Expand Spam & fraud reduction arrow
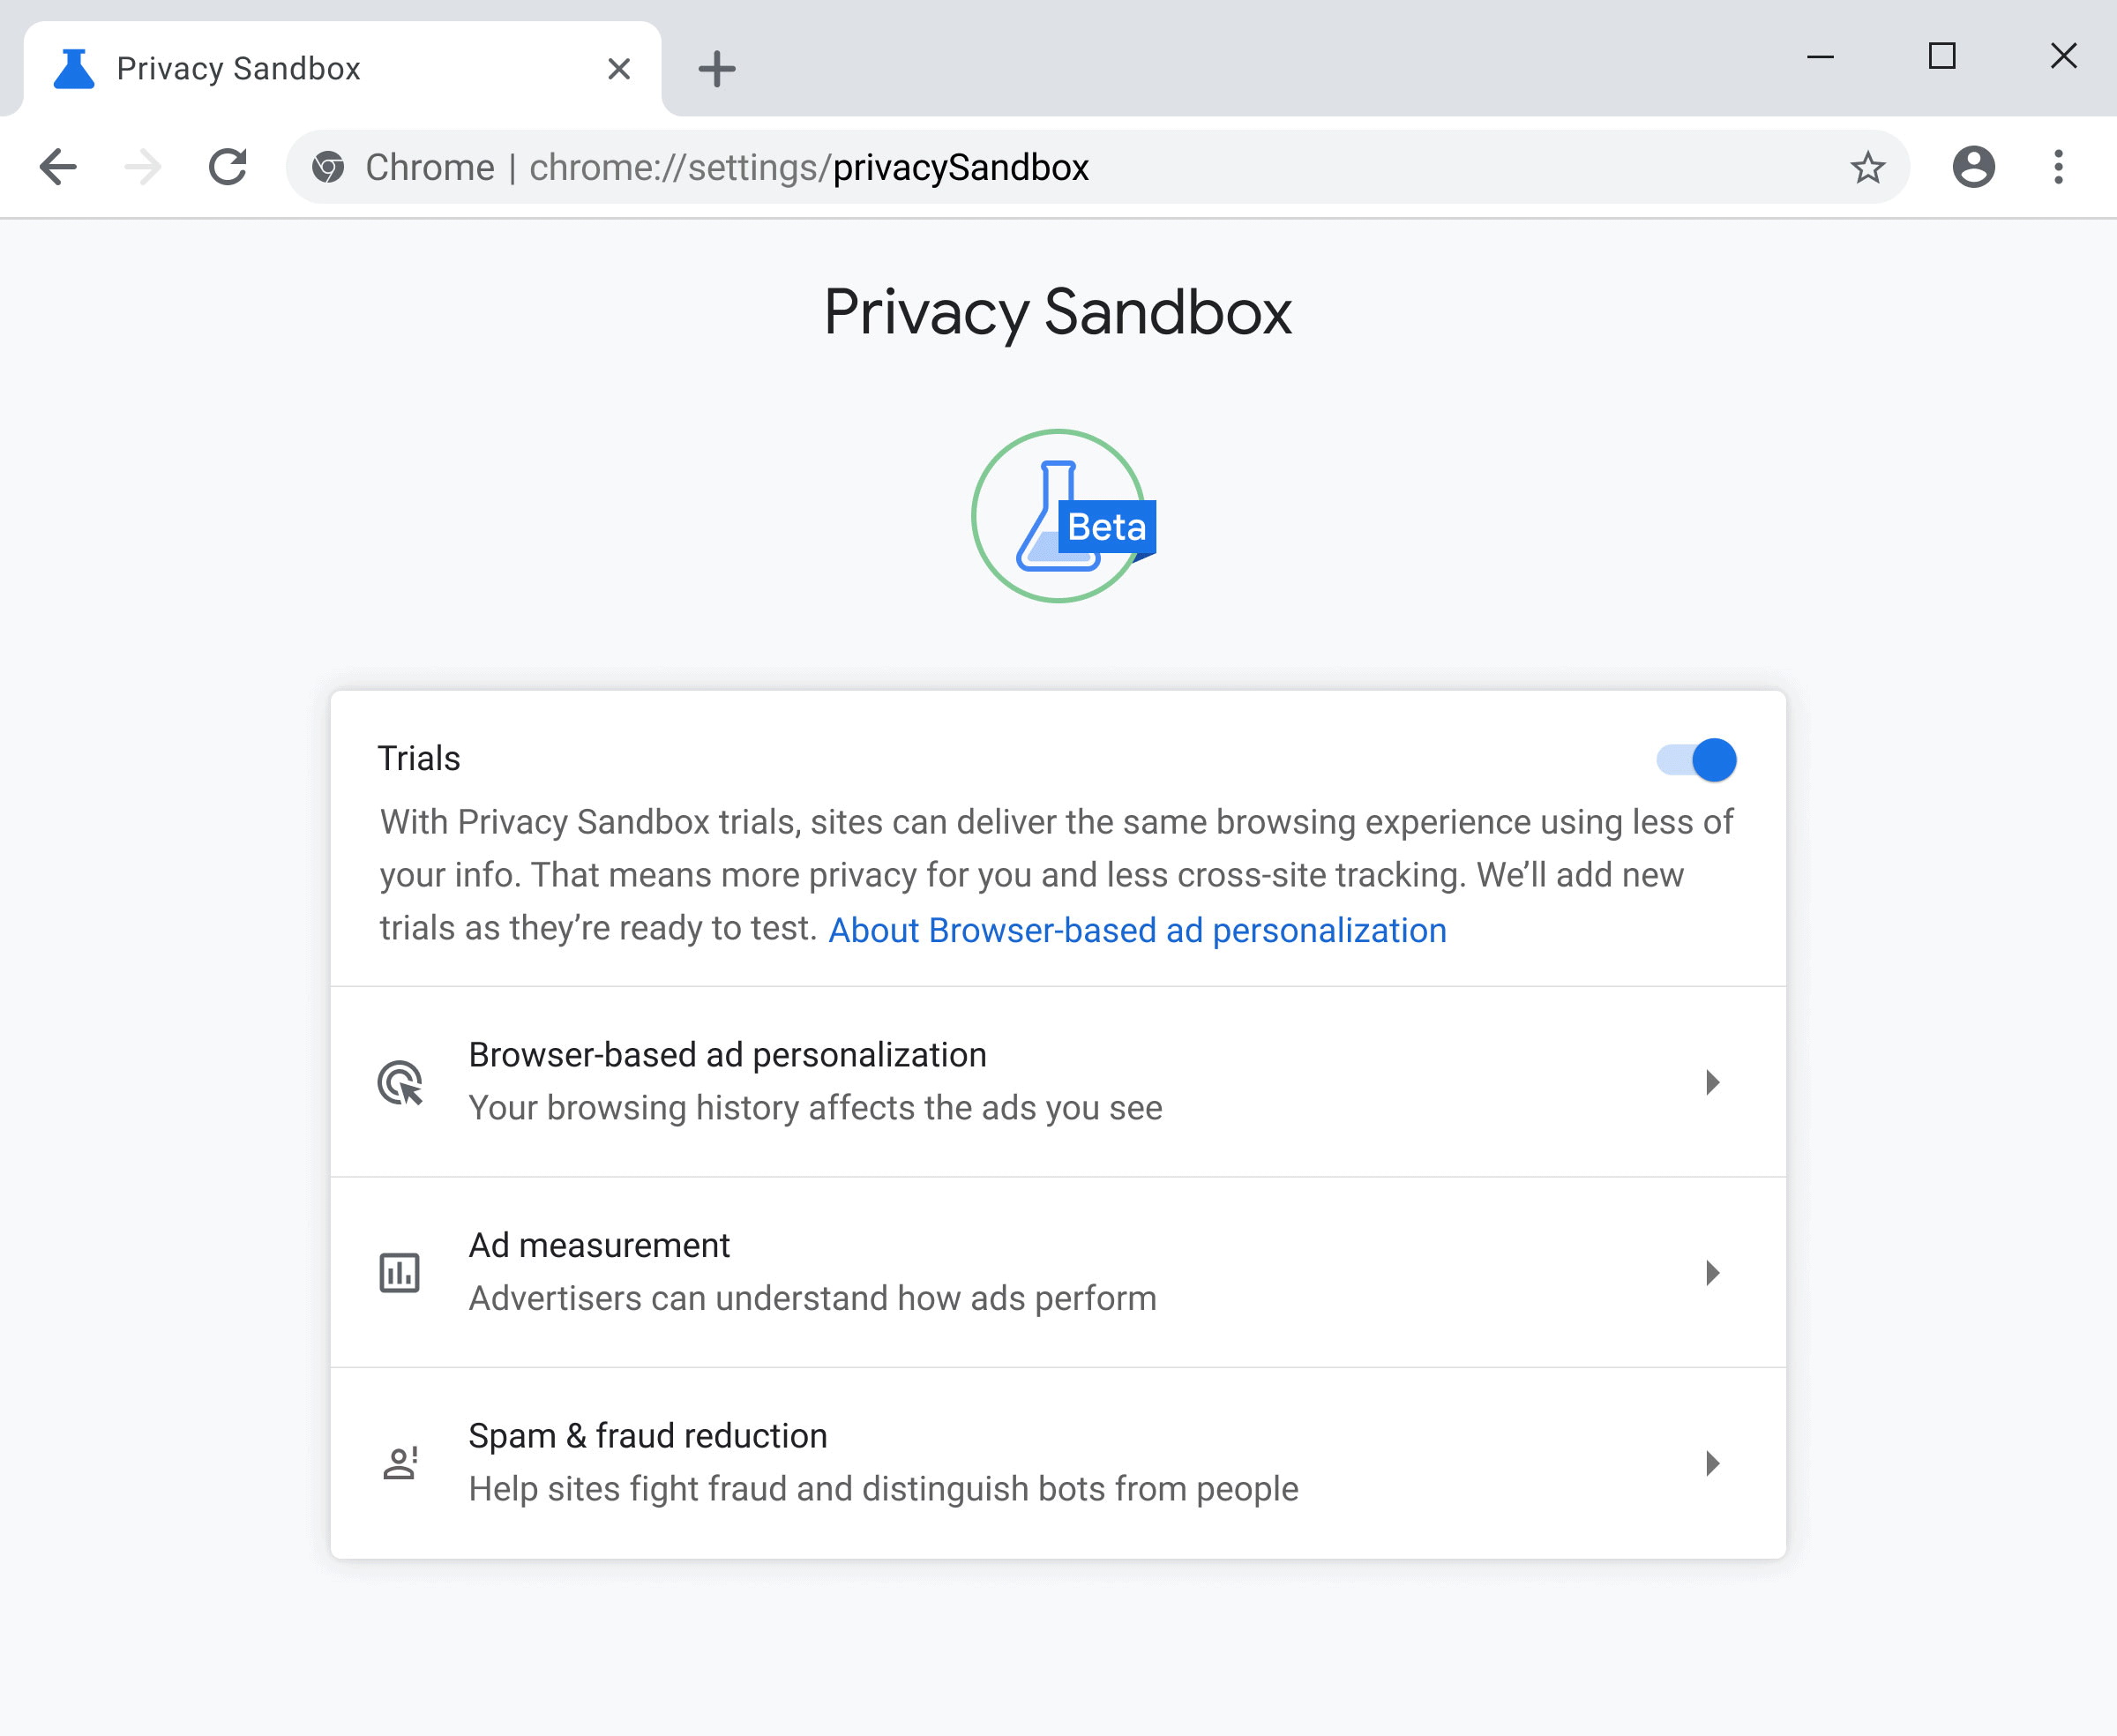This screenshot has height=1736, width=2117. [1712, 1463]
